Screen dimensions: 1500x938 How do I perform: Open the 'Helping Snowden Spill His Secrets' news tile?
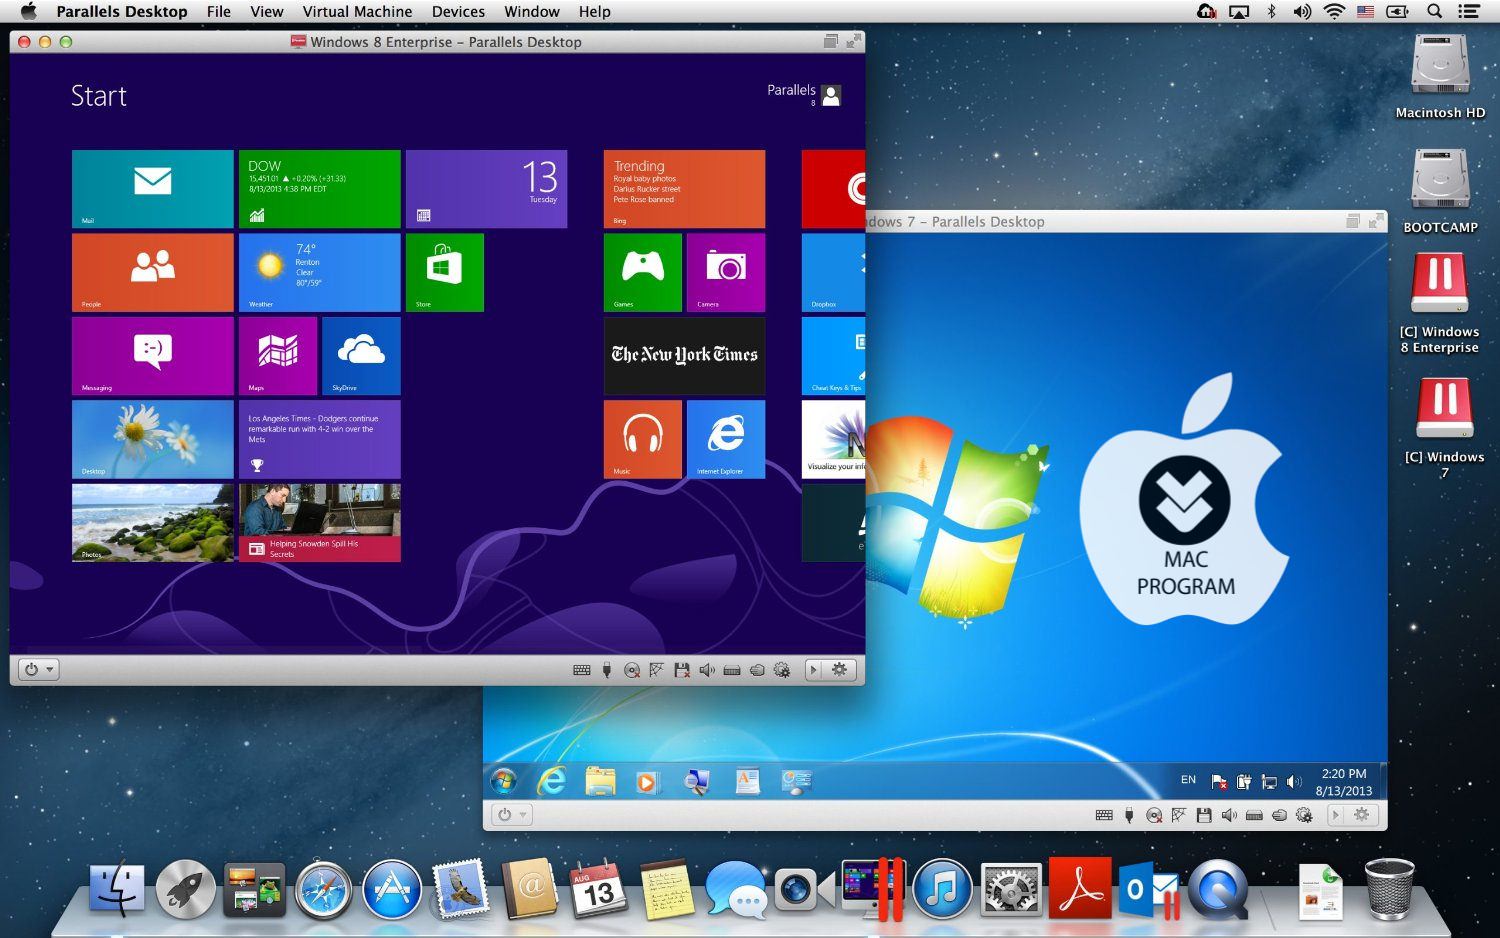coord(319,523)
